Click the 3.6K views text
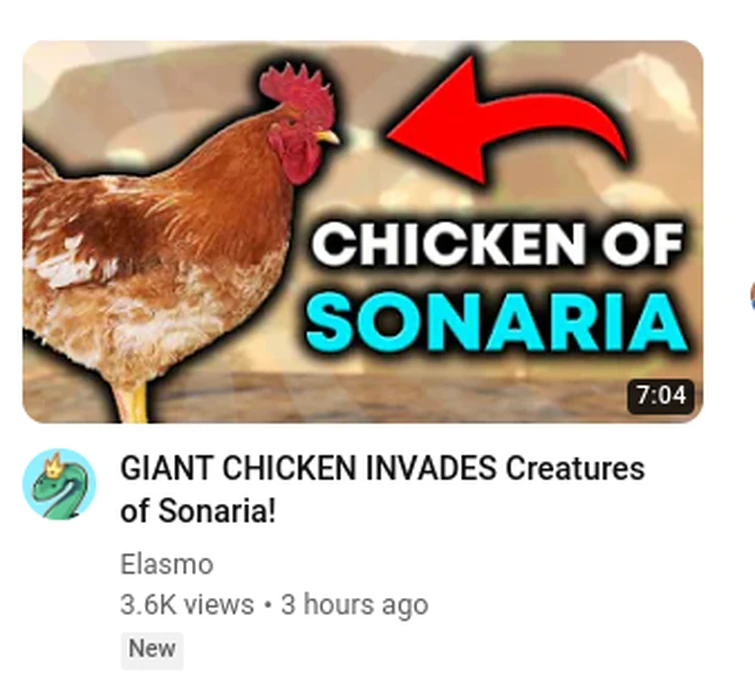Image resolution: width=755 pixels, height=686 pixels. coord(187,605)
